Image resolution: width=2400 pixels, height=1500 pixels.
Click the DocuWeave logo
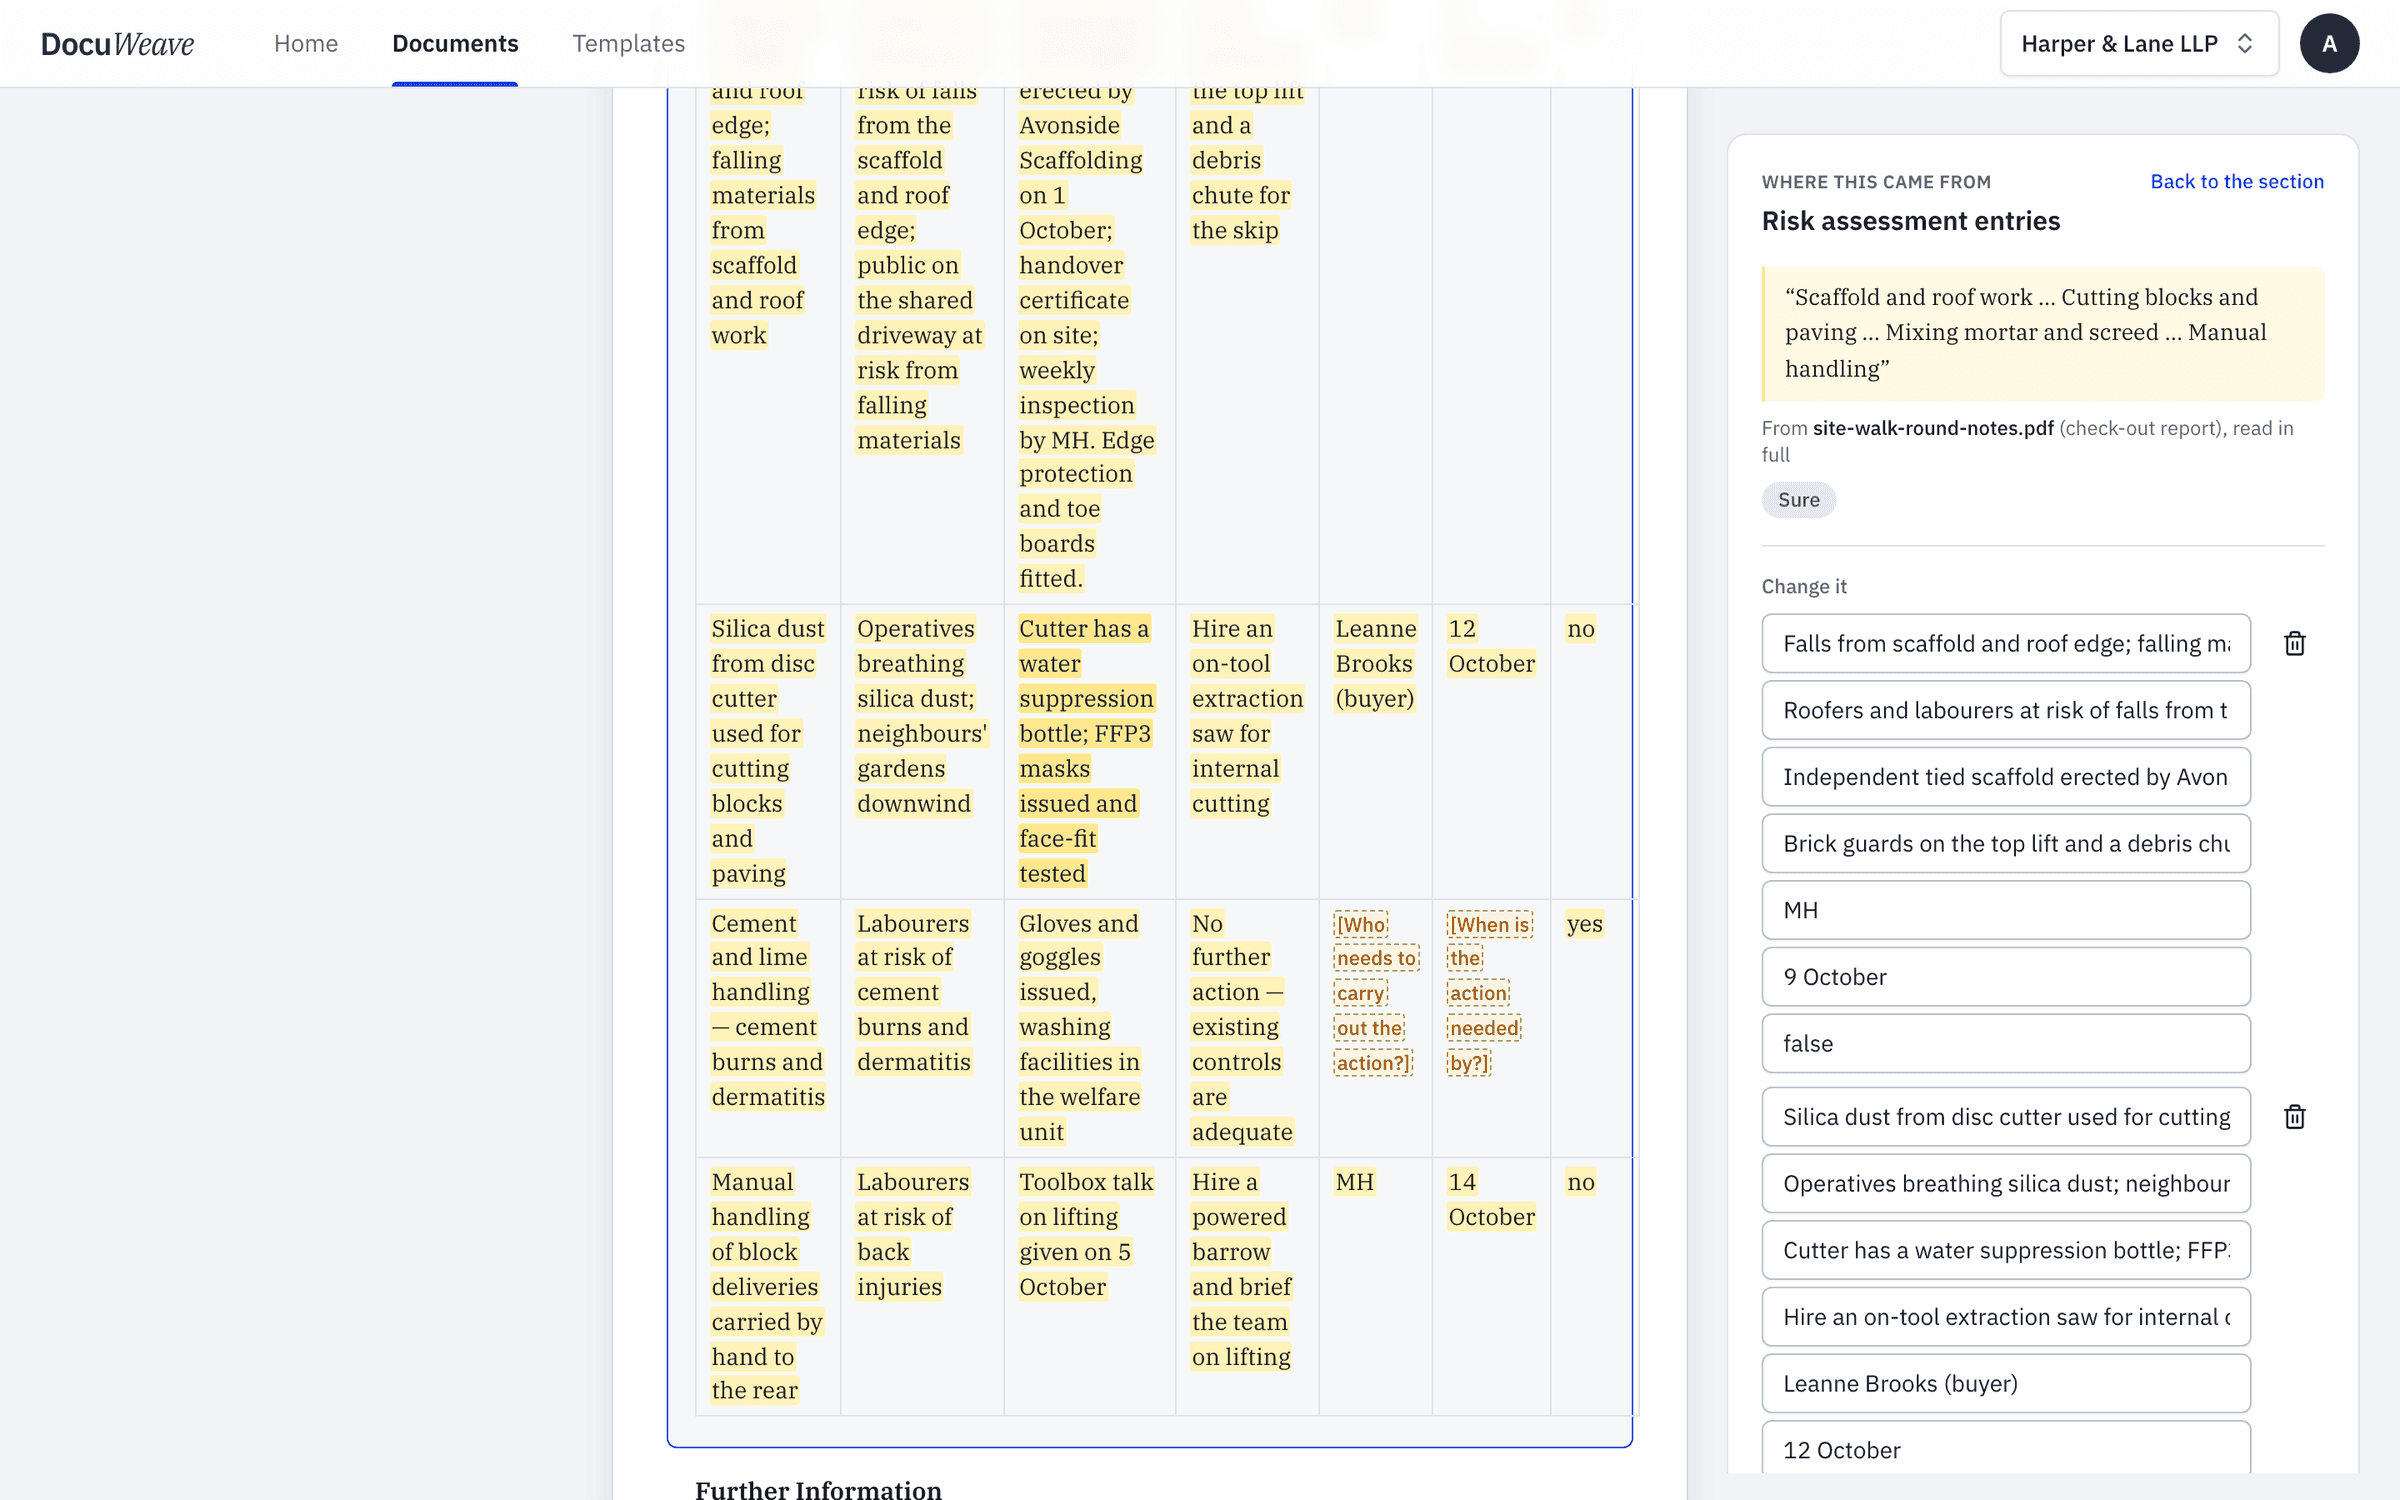(x=117, y=43)
